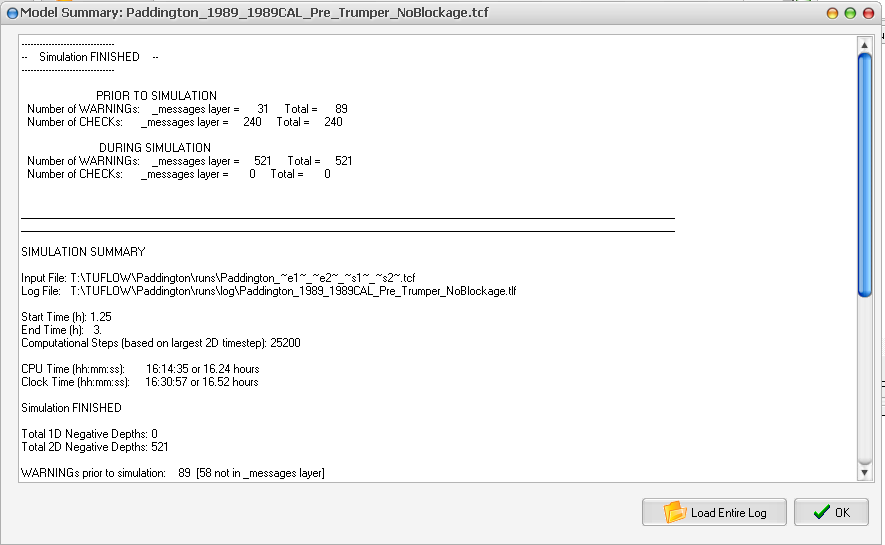Click the DURING SIMULATION heading

coord(155,148)
